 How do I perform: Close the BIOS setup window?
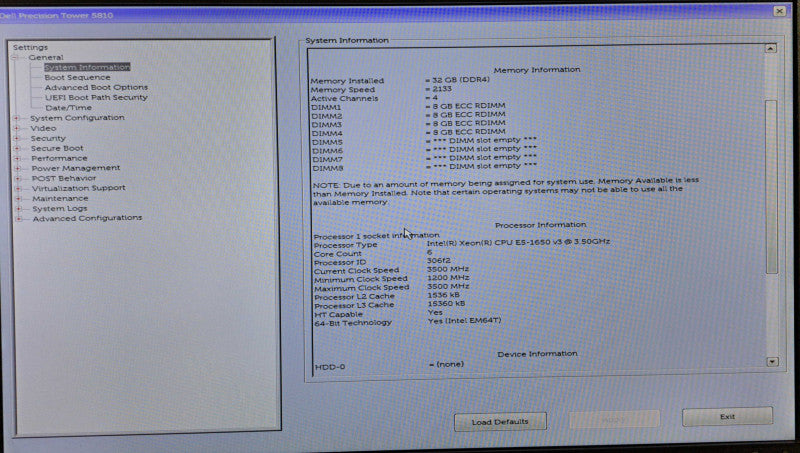[x=779, y=11]
